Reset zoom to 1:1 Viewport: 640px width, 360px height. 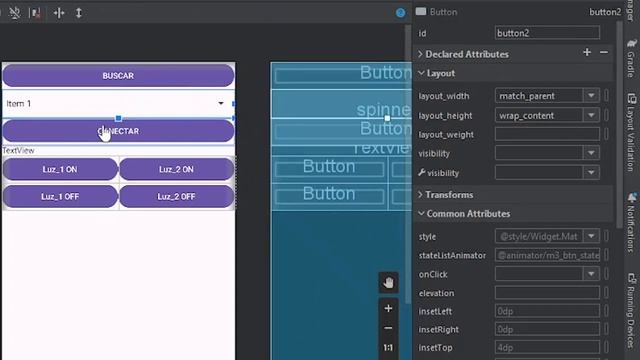tap(388, 348)
